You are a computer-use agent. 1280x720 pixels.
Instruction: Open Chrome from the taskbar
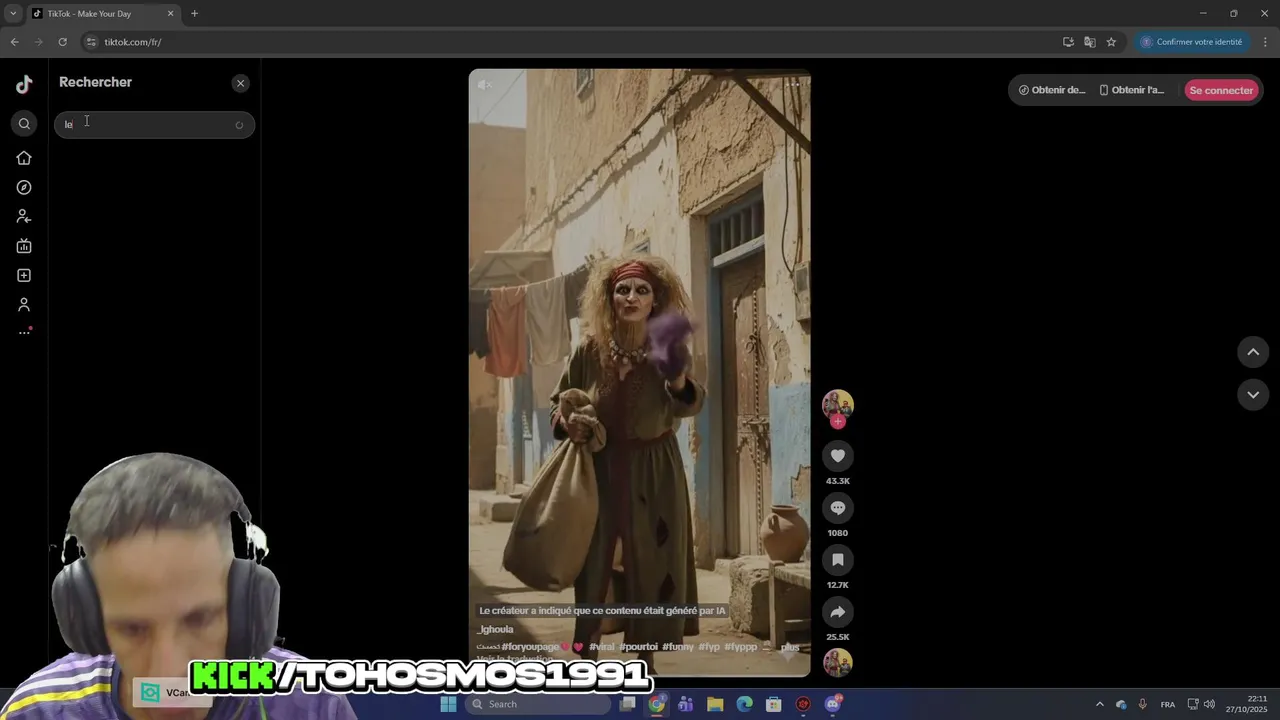click(x=657, y=704)
